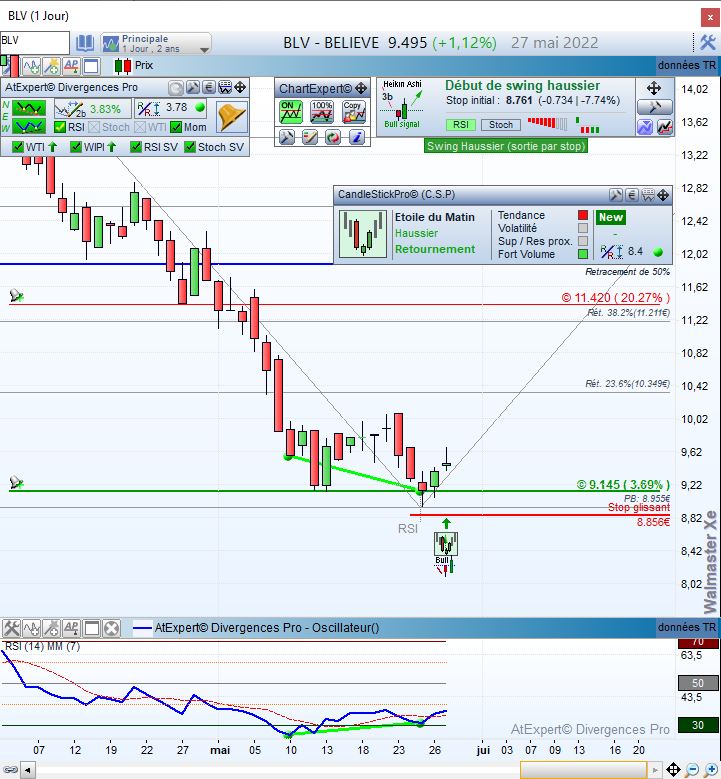
Task: Click black line chart icon in swing panel
Action: (664, 127)
